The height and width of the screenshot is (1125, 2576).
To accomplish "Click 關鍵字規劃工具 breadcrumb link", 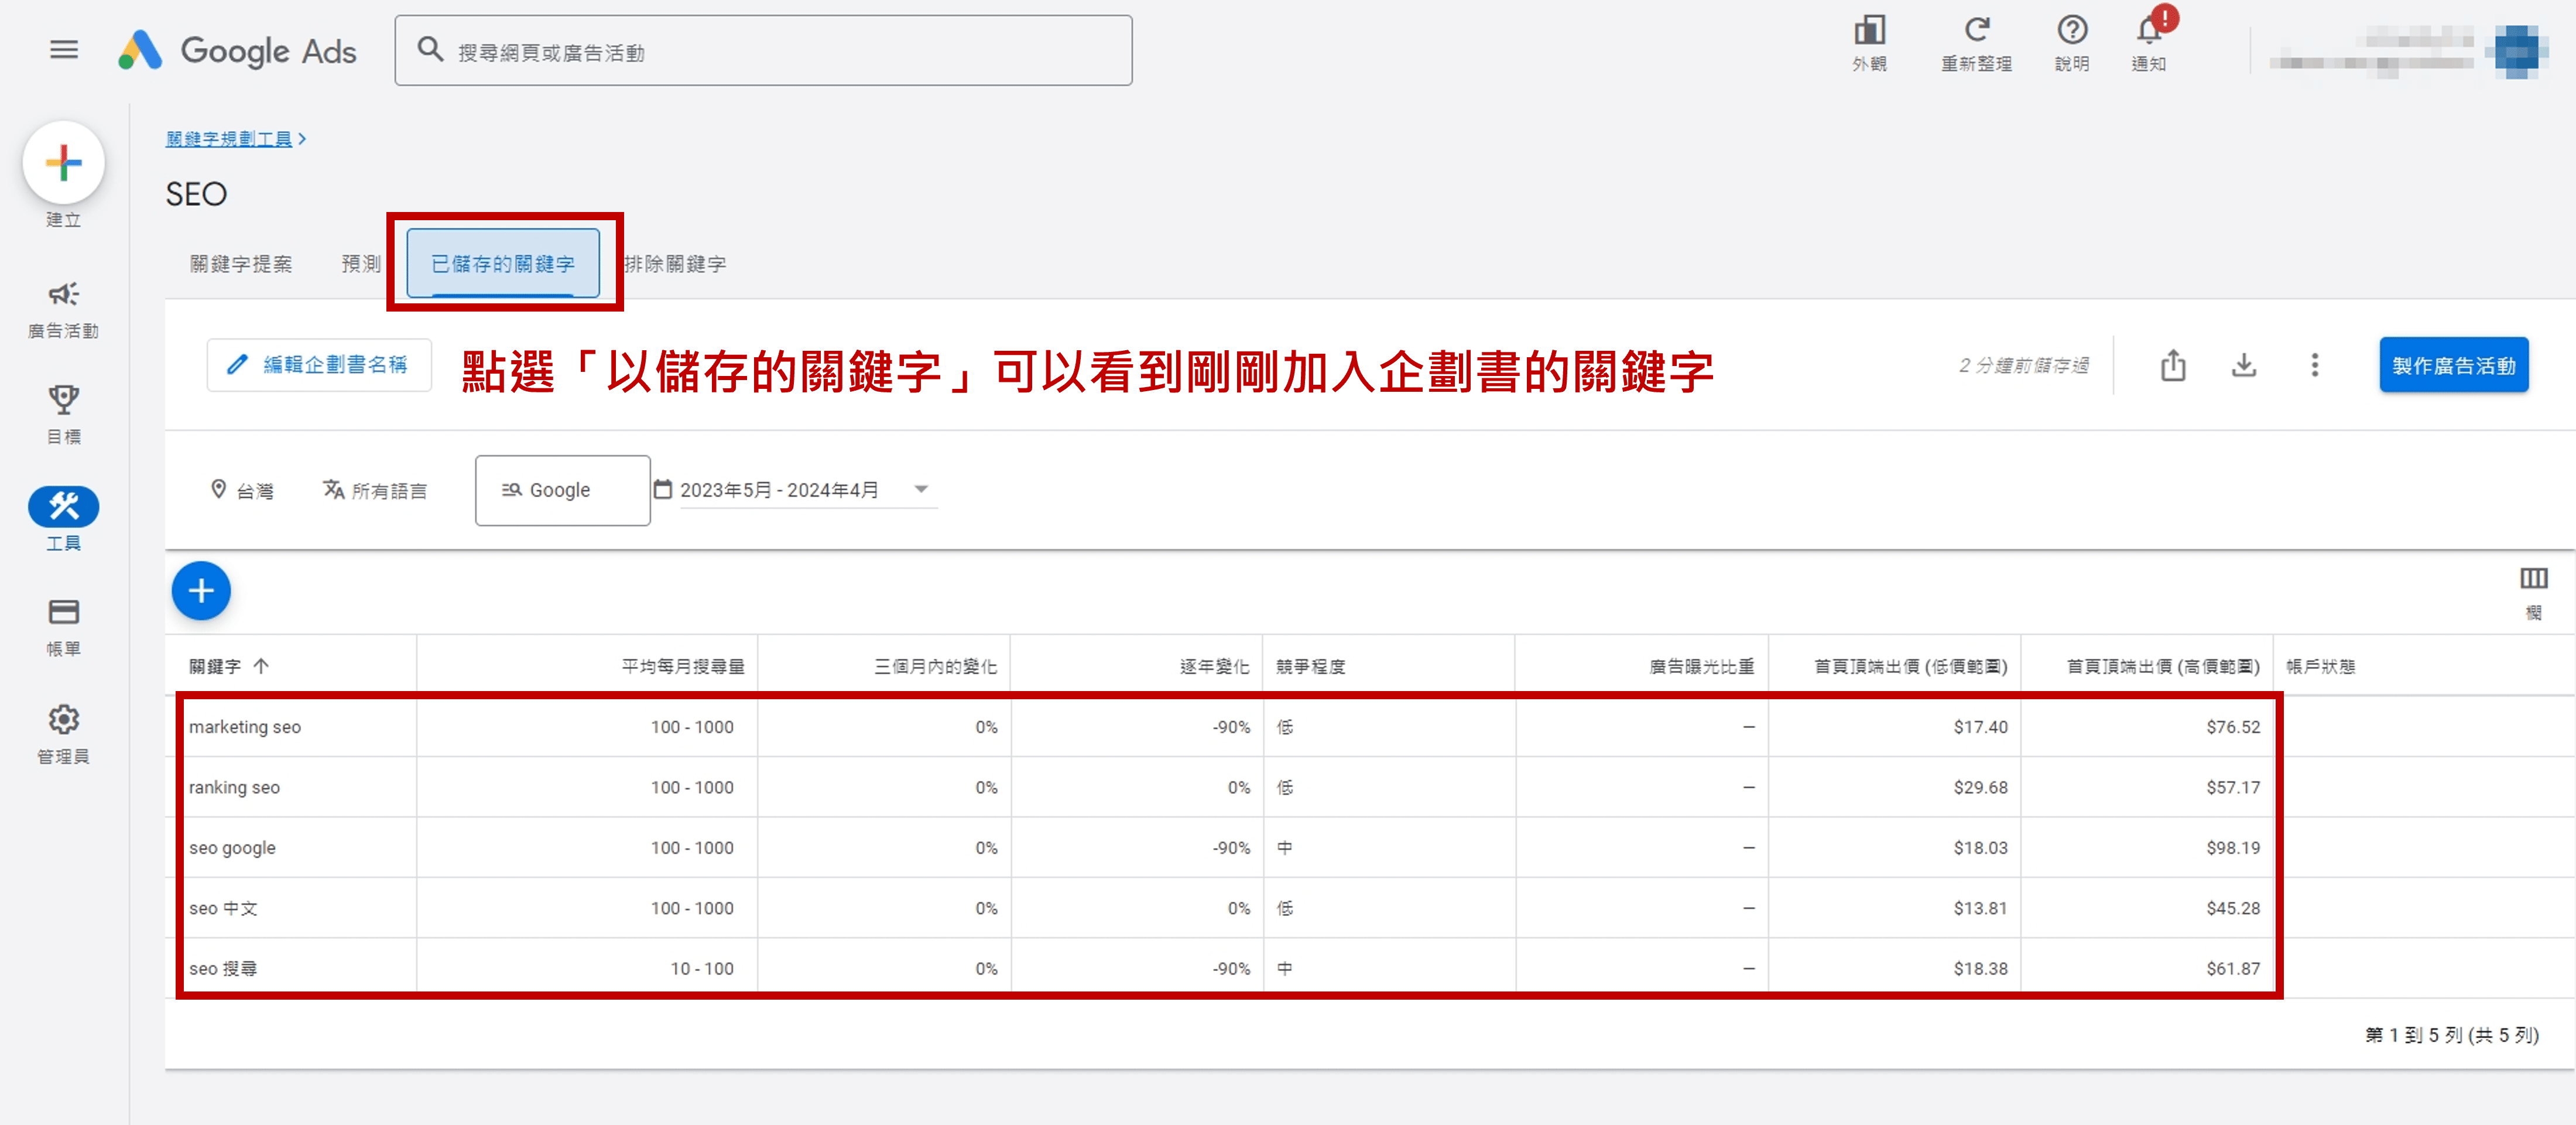I will tap(229, 139).
